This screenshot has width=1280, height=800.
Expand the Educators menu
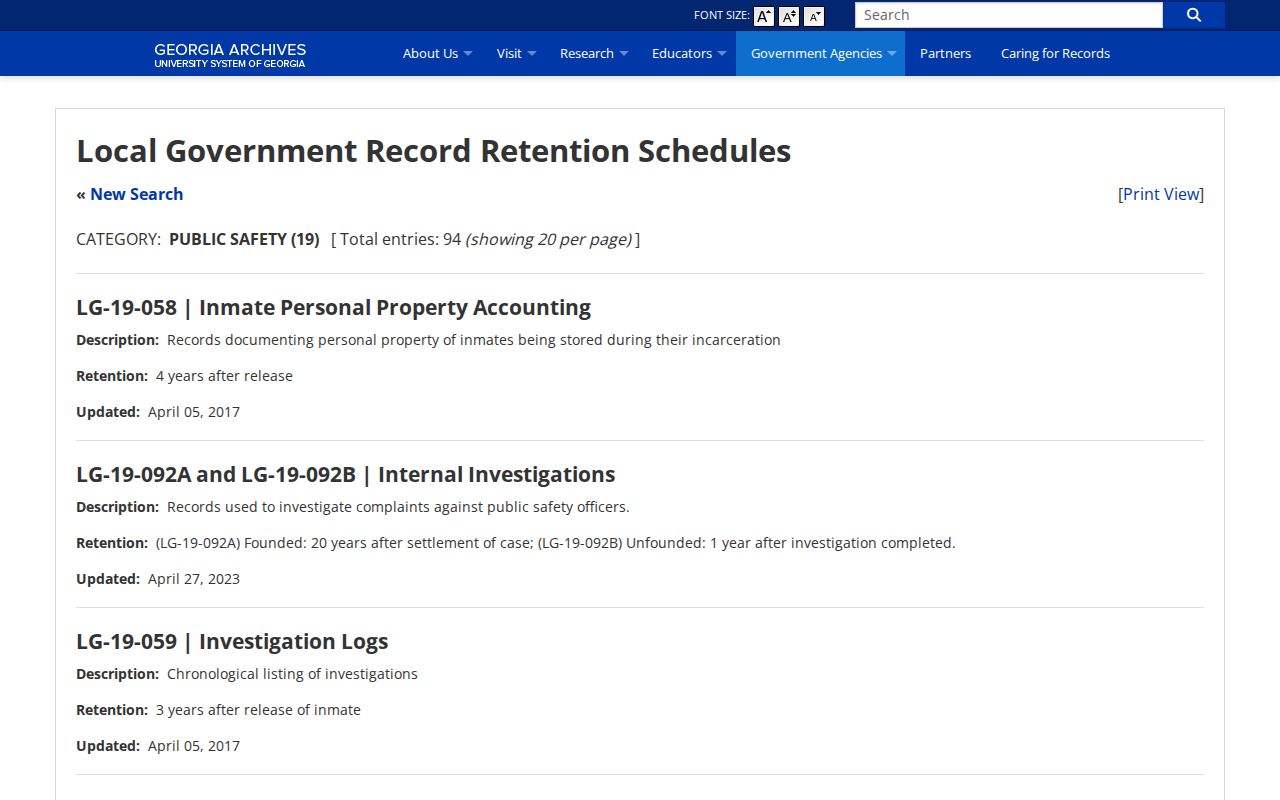point(688,54)
